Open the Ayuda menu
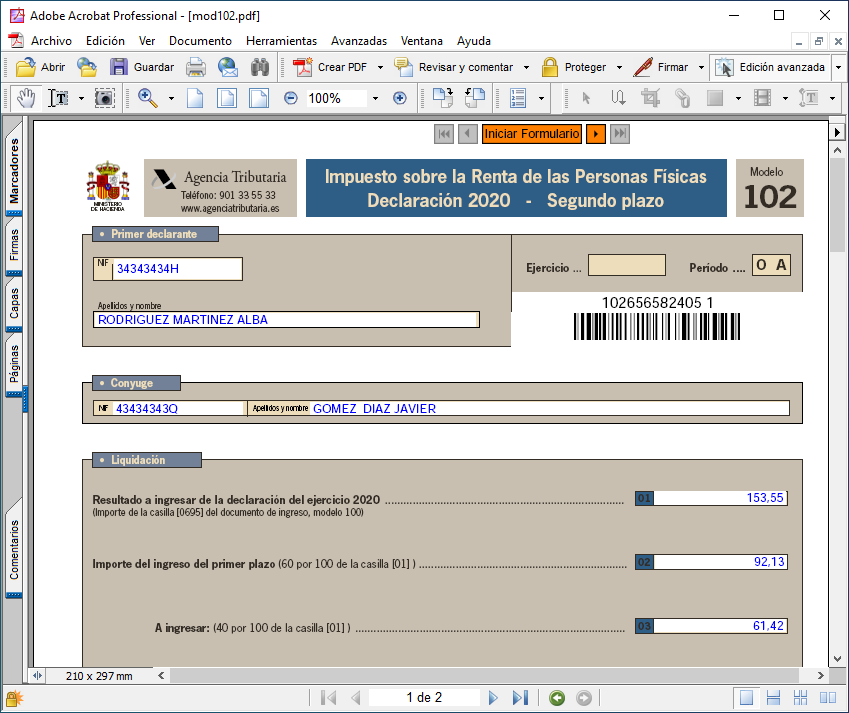849x713 pixels. pos(474,41)
